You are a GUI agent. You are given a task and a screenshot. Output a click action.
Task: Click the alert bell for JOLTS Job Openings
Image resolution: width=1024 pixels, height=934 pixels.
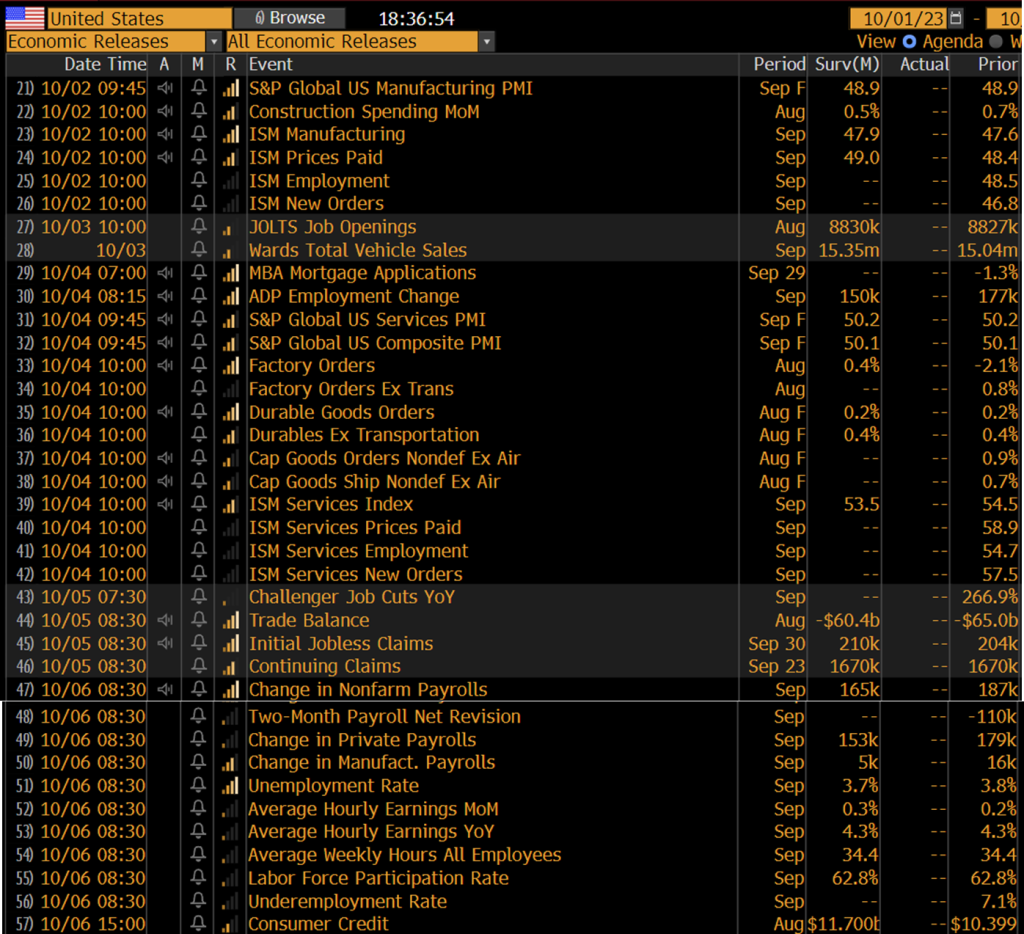point(199,227)
